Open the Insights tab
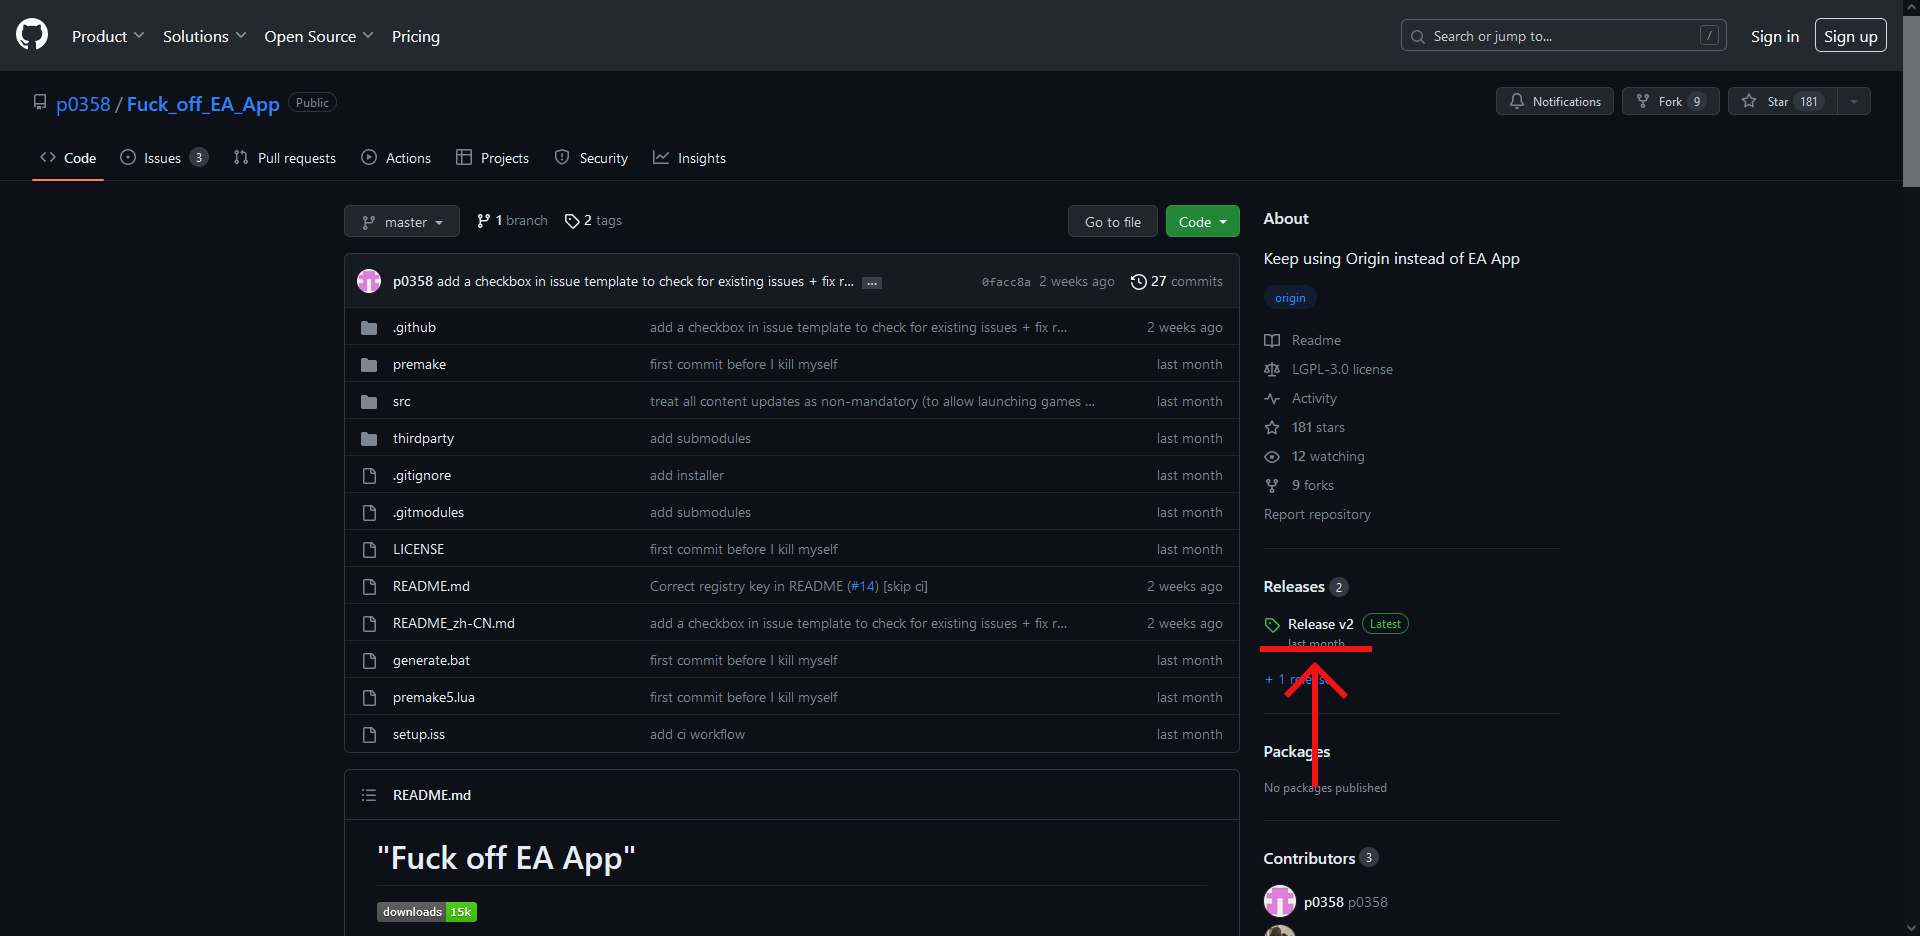 click(x=690, y=158)
